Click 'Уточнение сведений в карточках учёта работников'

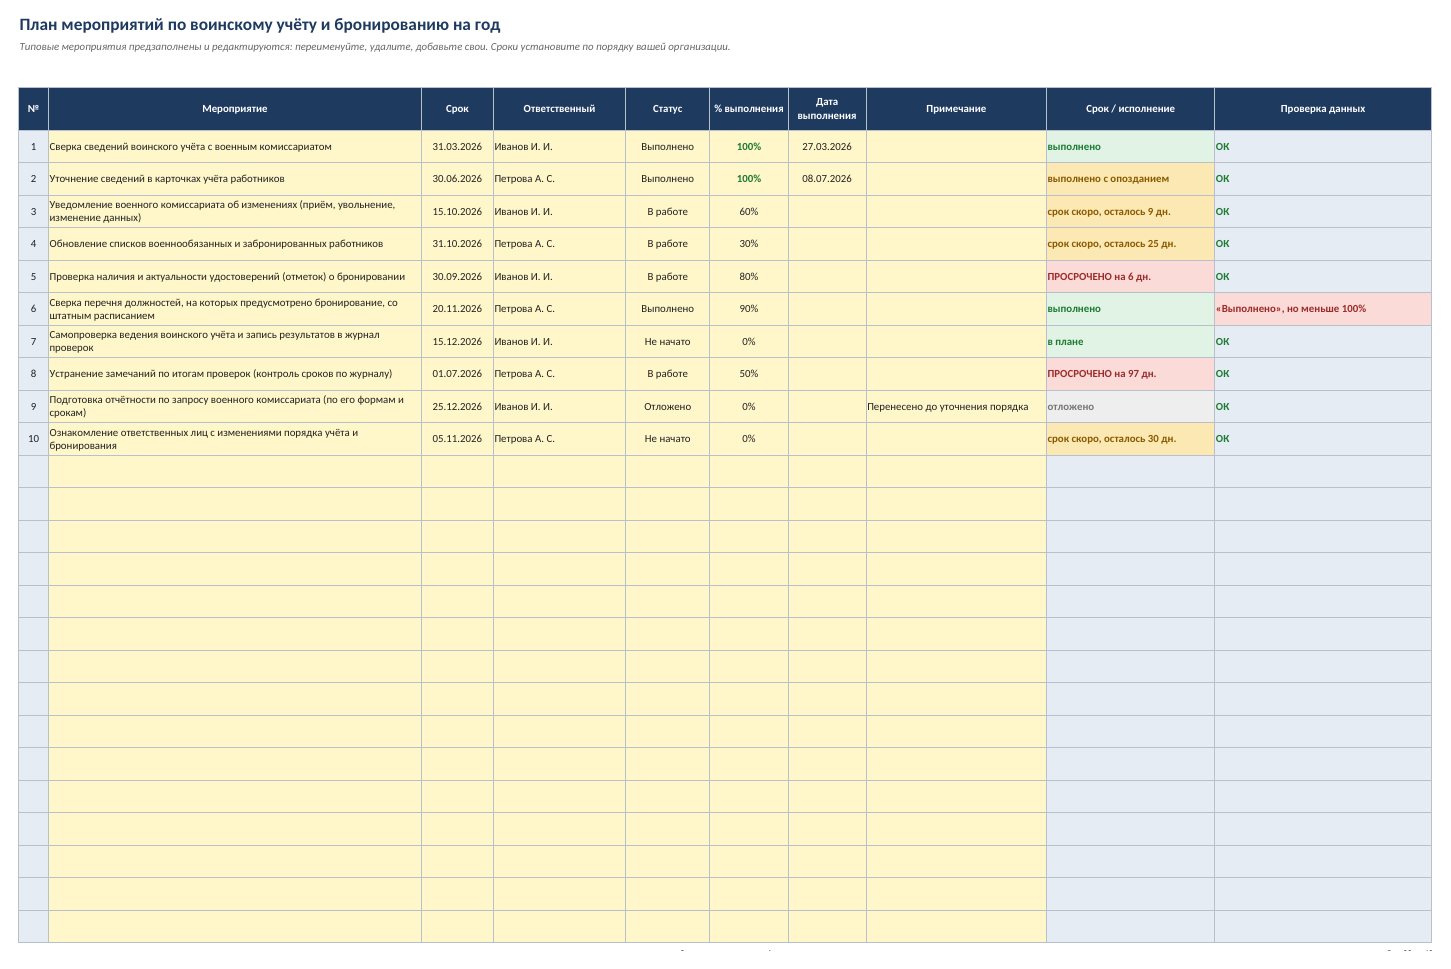[x=235, y=179]
